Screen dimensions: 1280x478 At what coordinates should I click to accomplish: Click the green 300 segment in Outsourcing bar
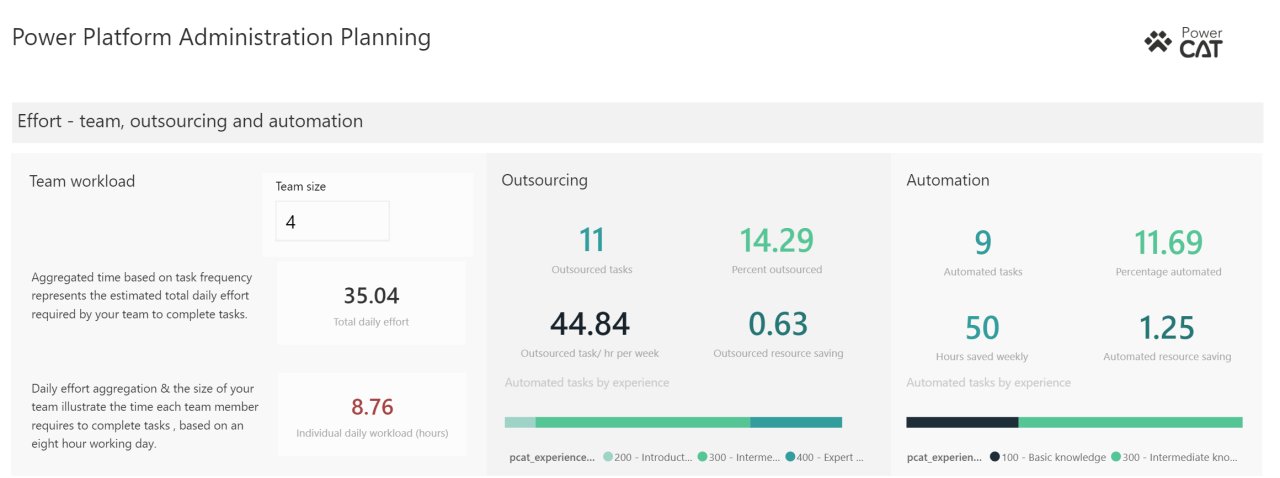643,422
